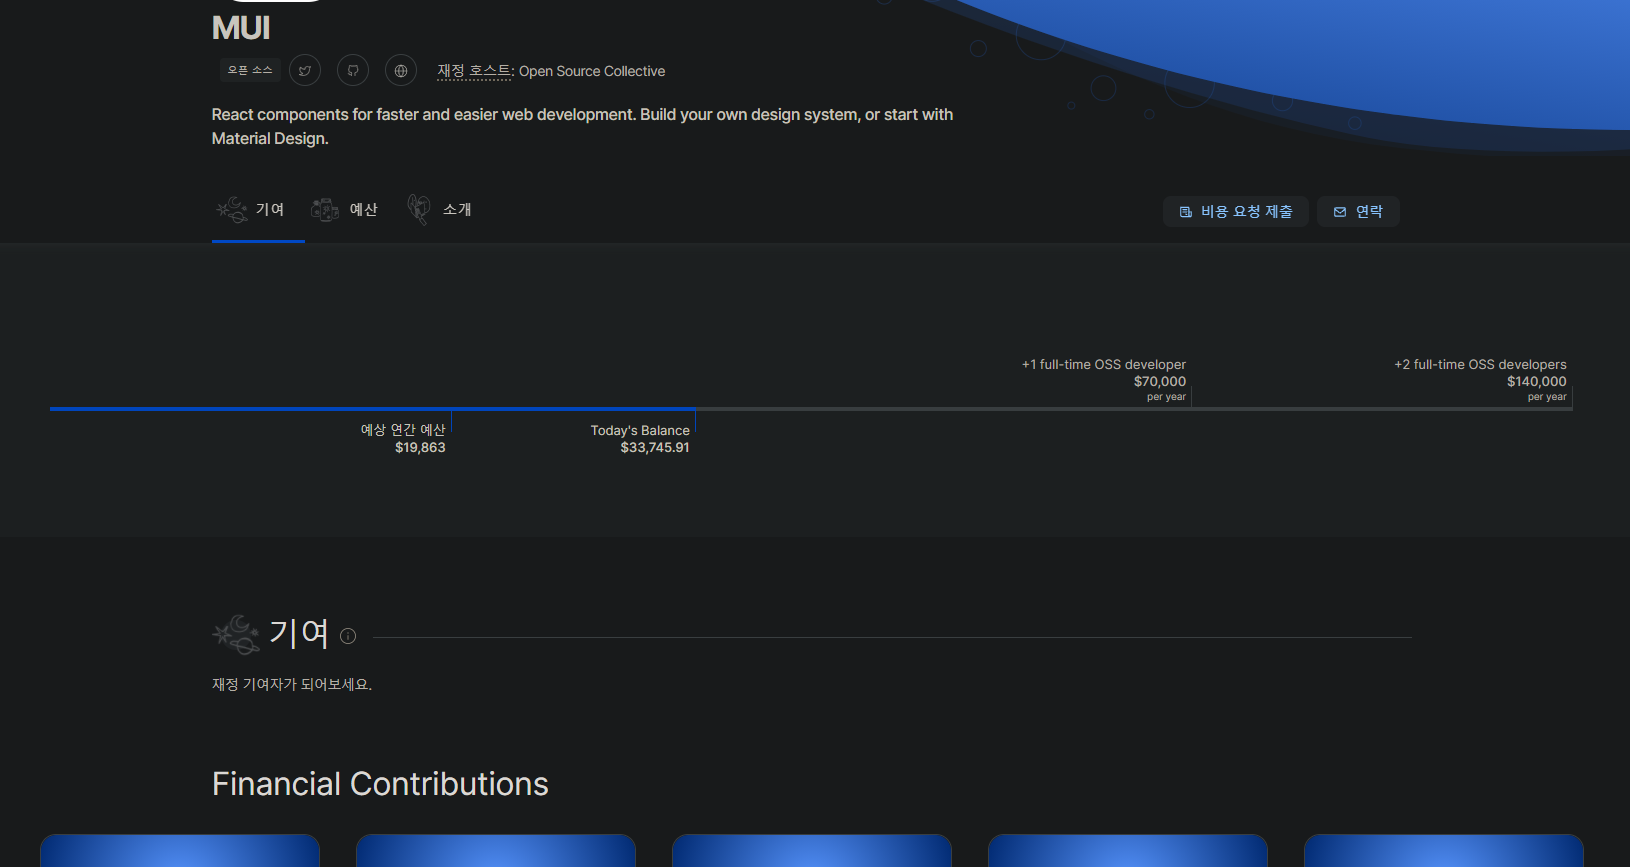Screen dimensions: 1630x867
Task: Click the MUI collective title
Action: pyautogui.click(x=241, y=28)
